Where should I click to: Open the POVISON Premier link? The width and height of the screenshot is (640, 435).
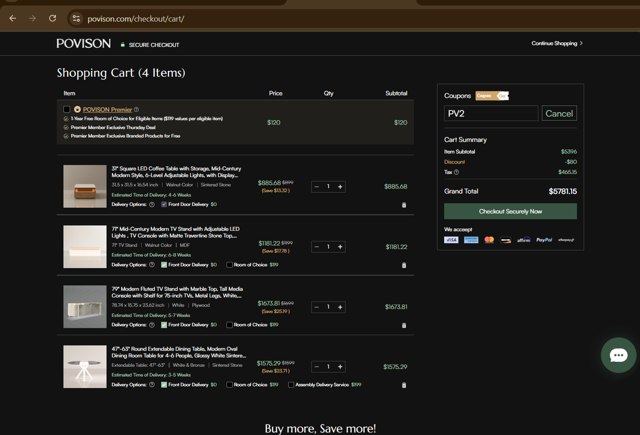pos(107,109)
